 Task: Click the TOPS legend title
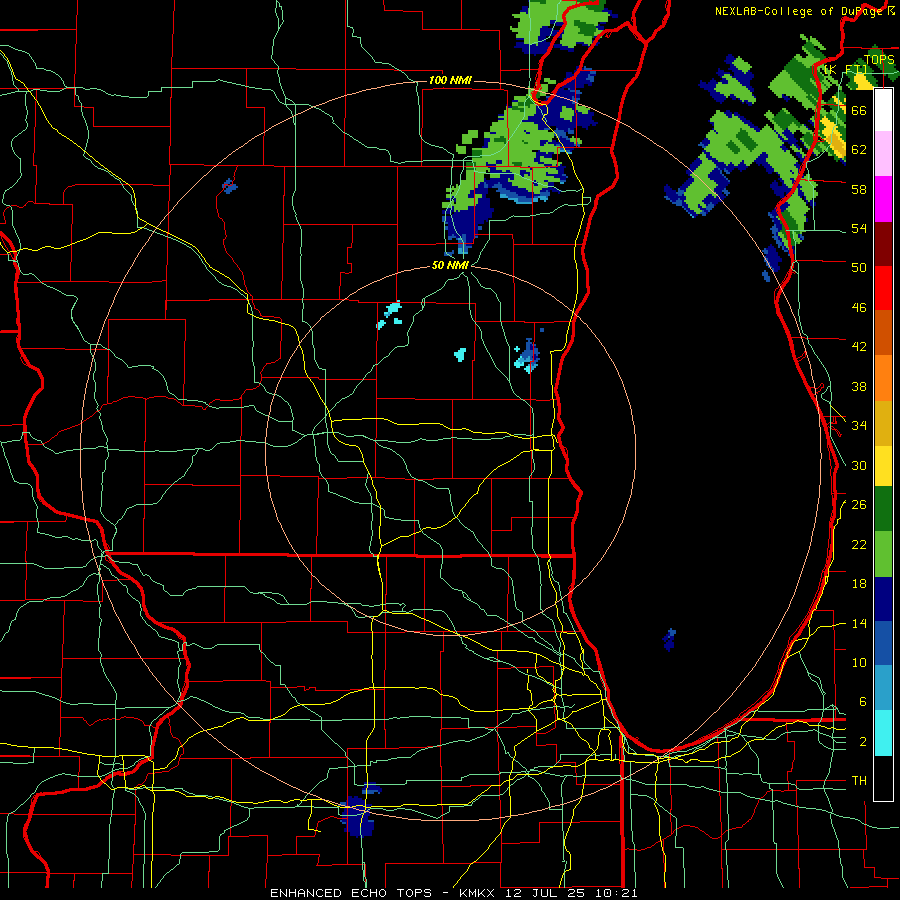click(x=879, y=59)
